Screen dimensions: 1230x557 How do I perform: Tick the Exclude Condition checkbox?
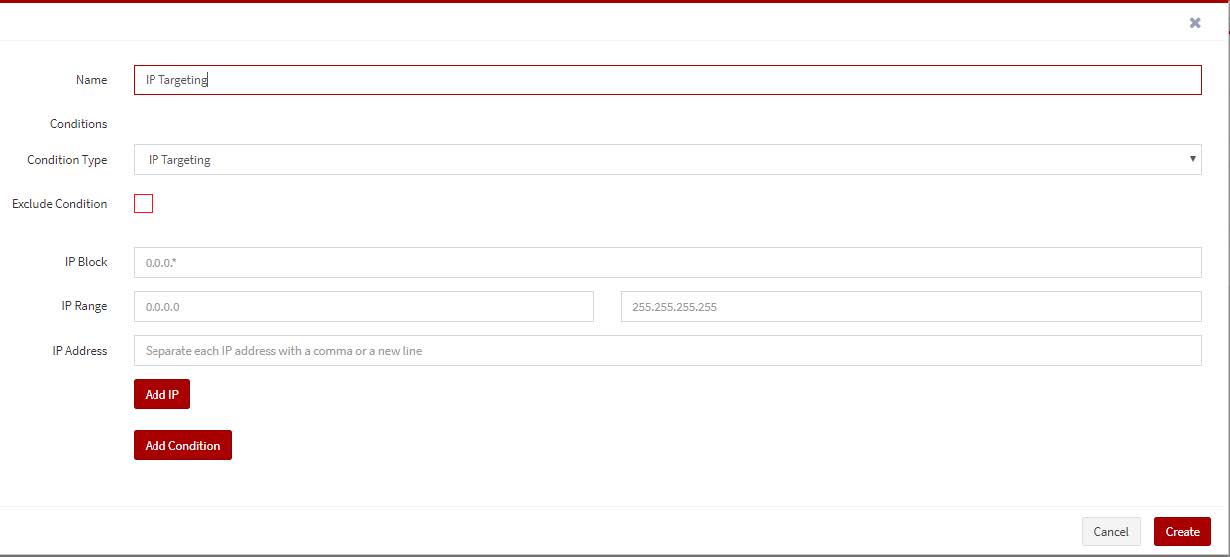coord(144,204)
